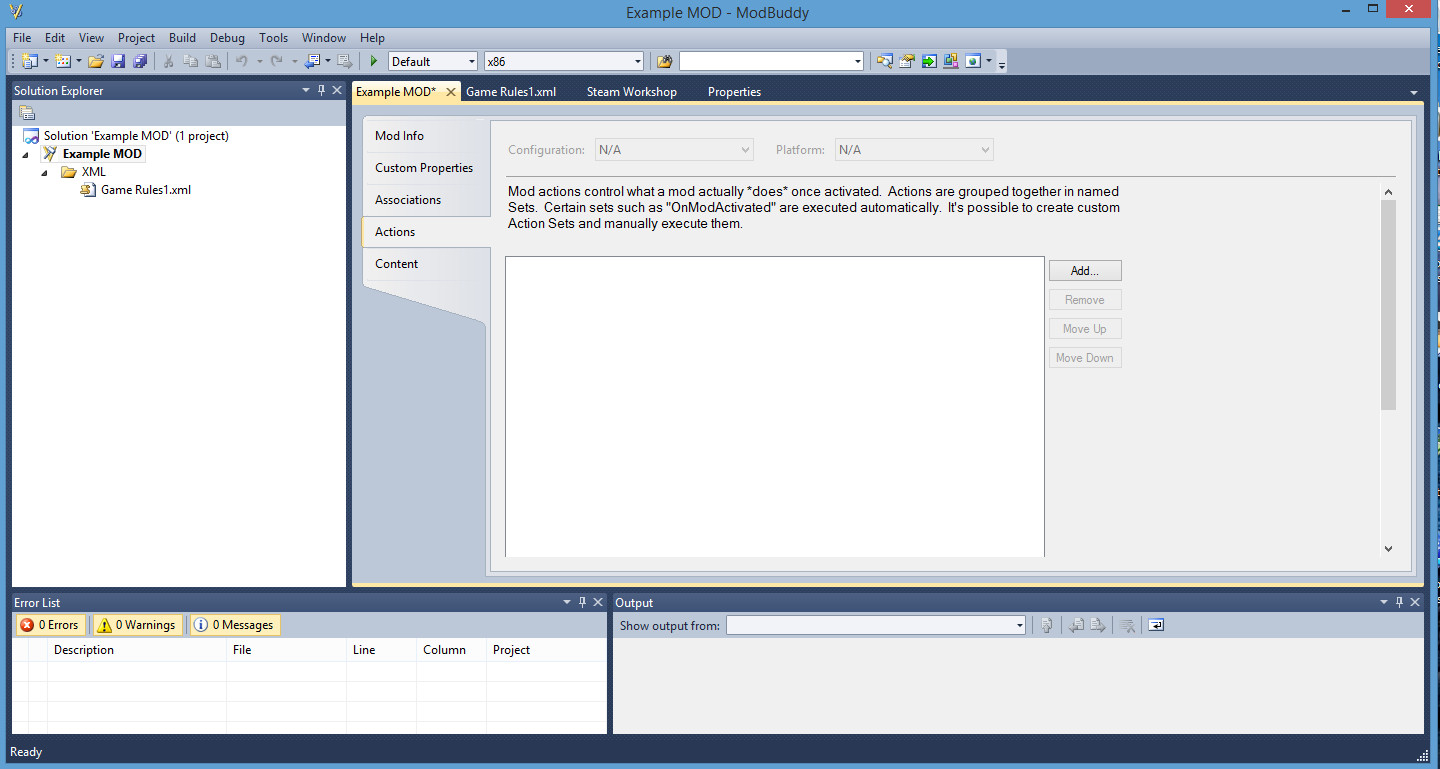The image size is (1440, 769).
Task: Select Solution 'Example MOD' root node
Action: [x=136, y=136]
